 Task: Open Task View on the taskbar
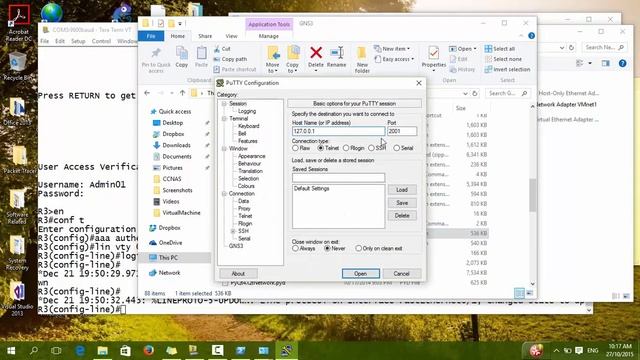point(56,351)
